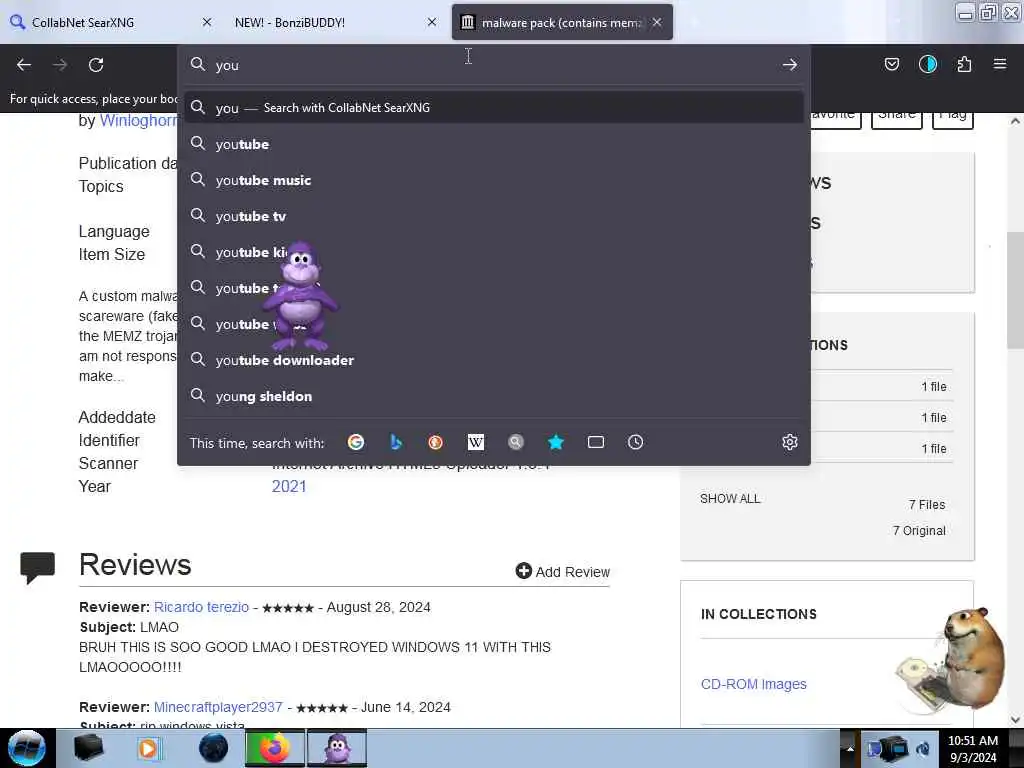Close the BonziBUDDY tab
This screenshot has width=1024, height=768.
click(x=432, y=22)
